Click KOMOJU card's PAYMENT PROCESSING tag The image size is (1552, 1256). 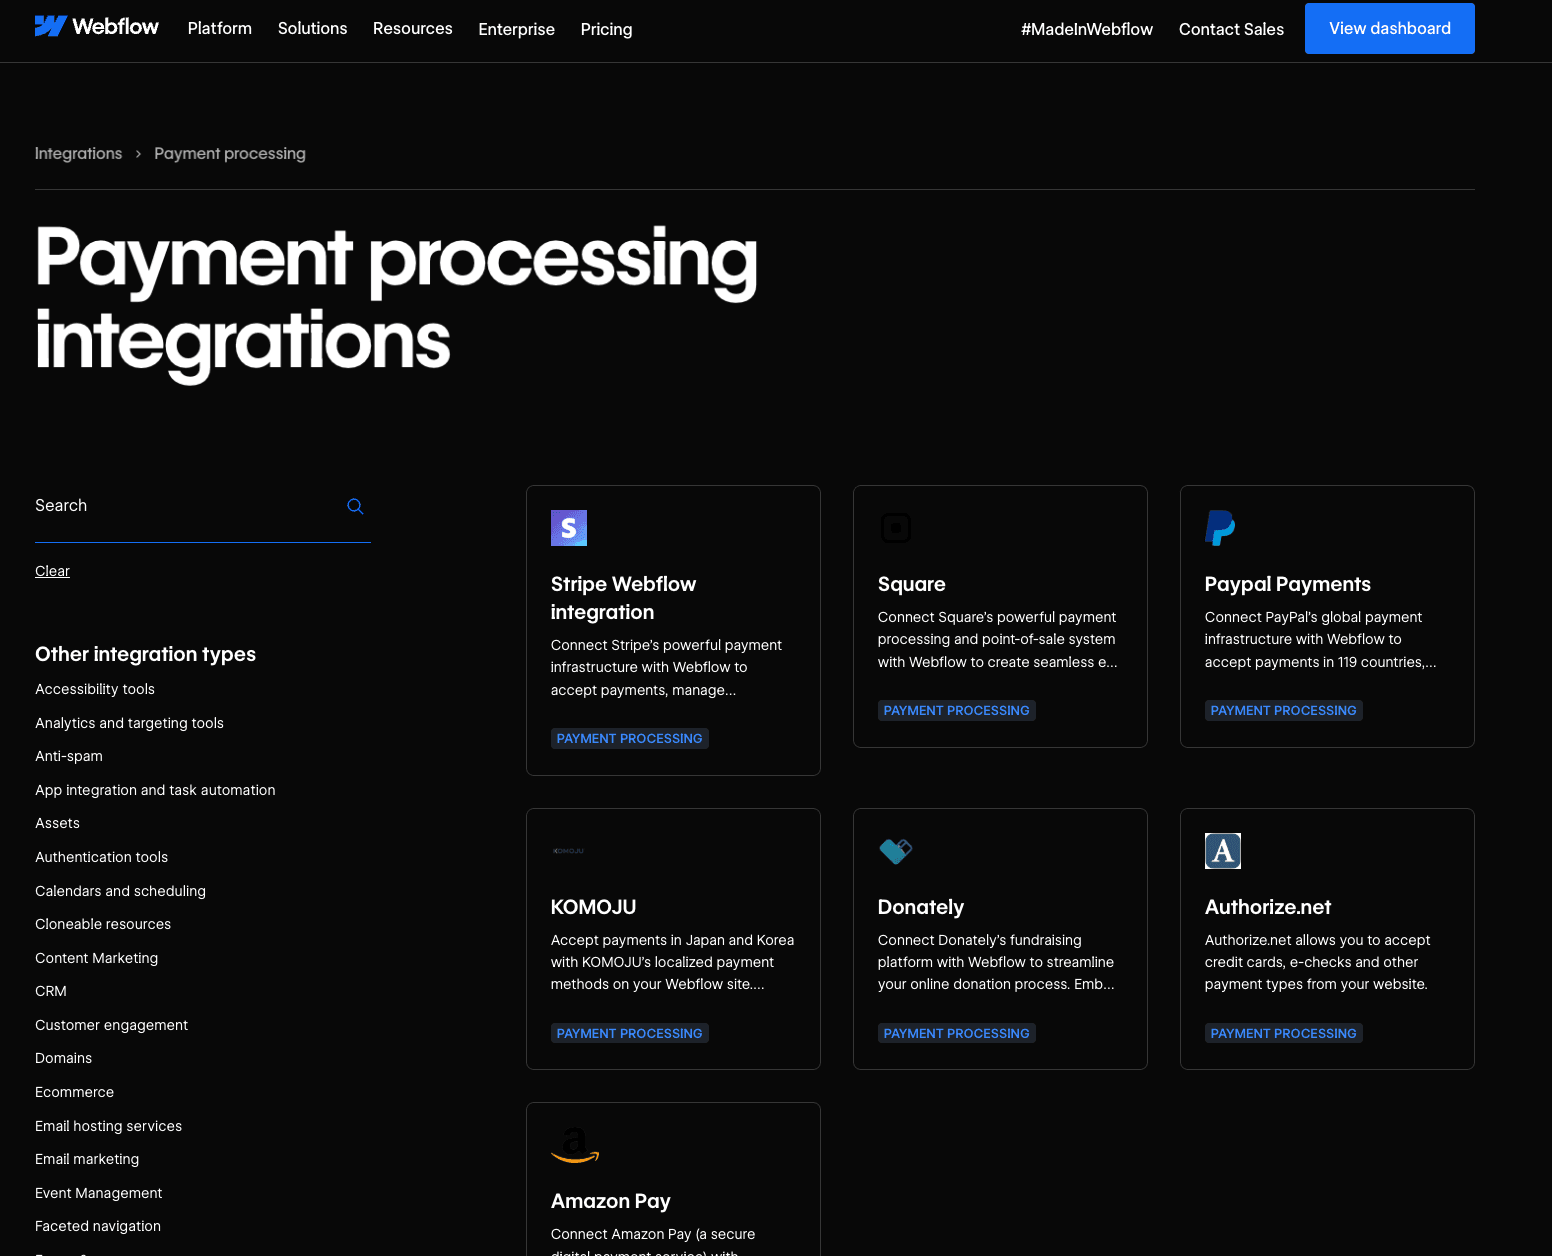(x=629, y=1033)
